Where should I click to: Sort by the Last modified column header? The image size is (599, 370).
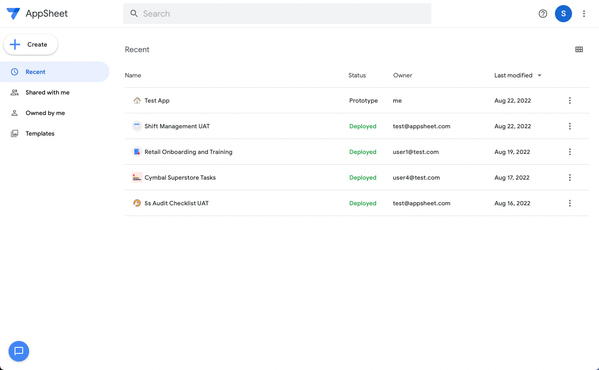point(513,75)
